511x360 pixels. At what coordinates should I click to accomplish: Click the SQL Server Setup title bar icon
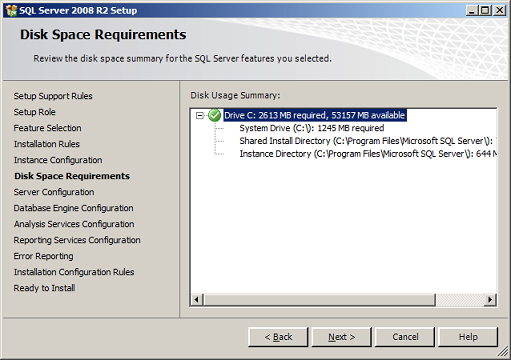pyautogui.click(x=11, y=11)
